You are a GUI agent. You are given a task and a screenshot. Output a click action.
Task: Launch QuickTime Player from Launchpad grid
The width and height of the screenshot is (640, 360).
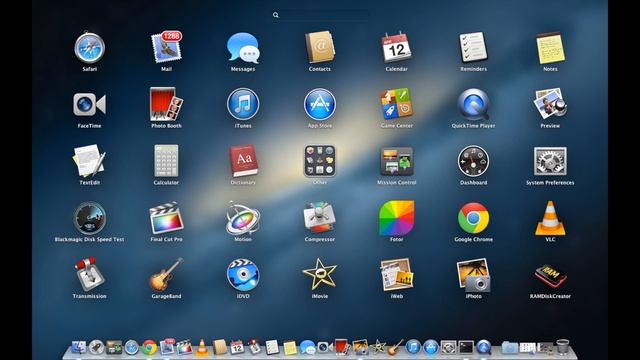[x=473, y=104]
